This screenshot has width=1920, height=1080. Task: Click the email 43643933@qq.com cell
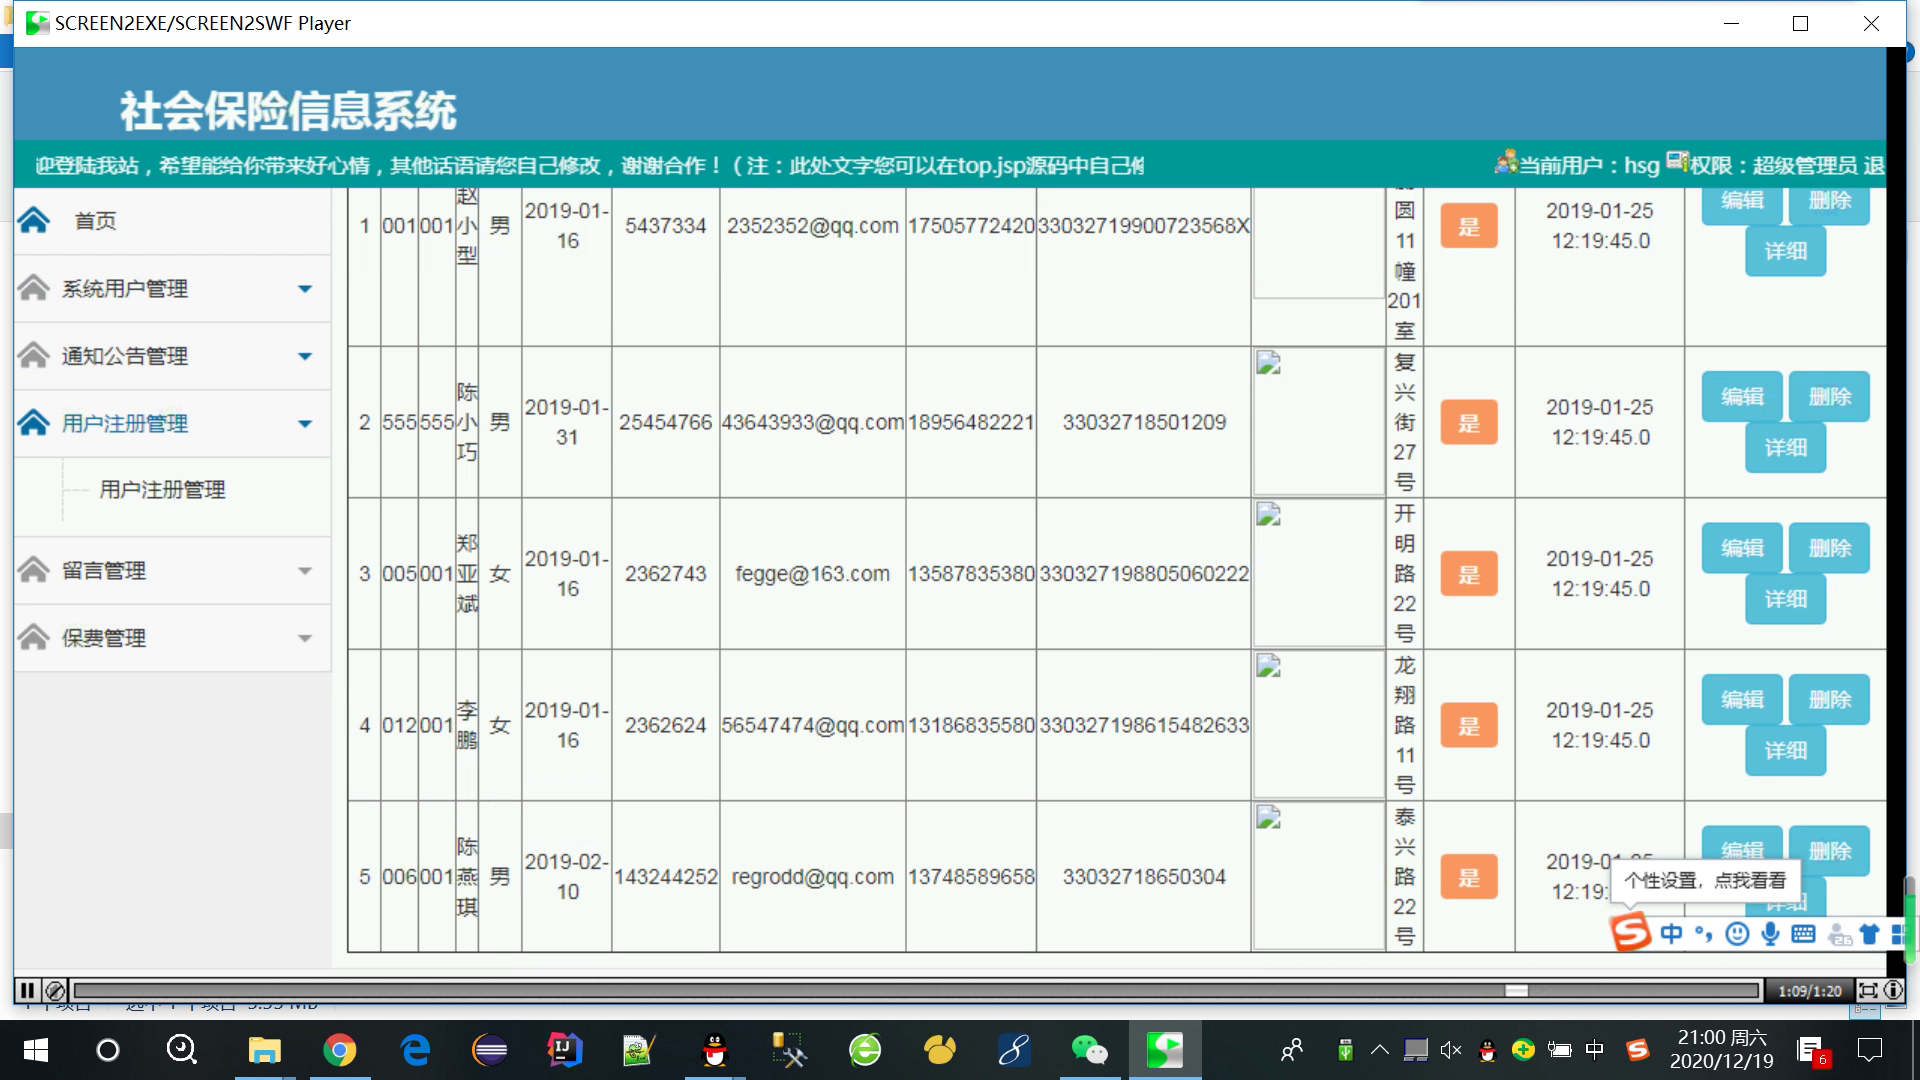[812, 423]
